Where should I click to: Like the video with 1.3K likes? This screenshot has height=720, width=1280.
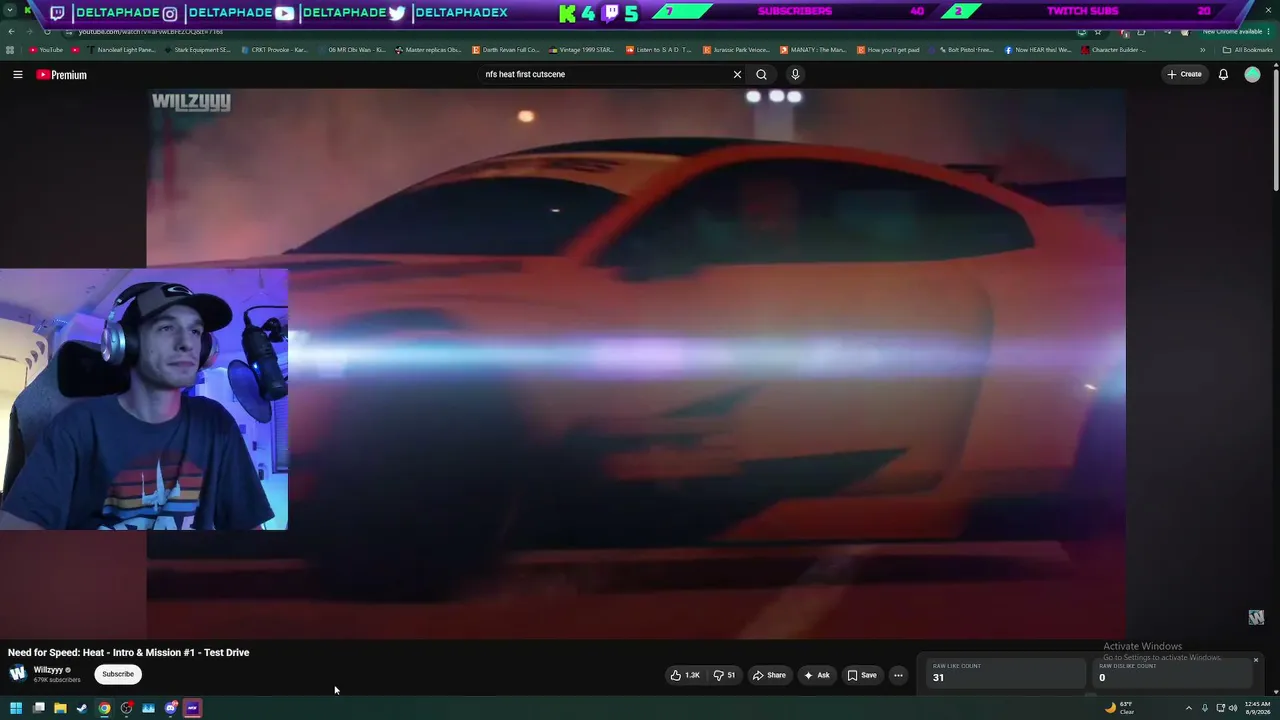tap(685, 675)
